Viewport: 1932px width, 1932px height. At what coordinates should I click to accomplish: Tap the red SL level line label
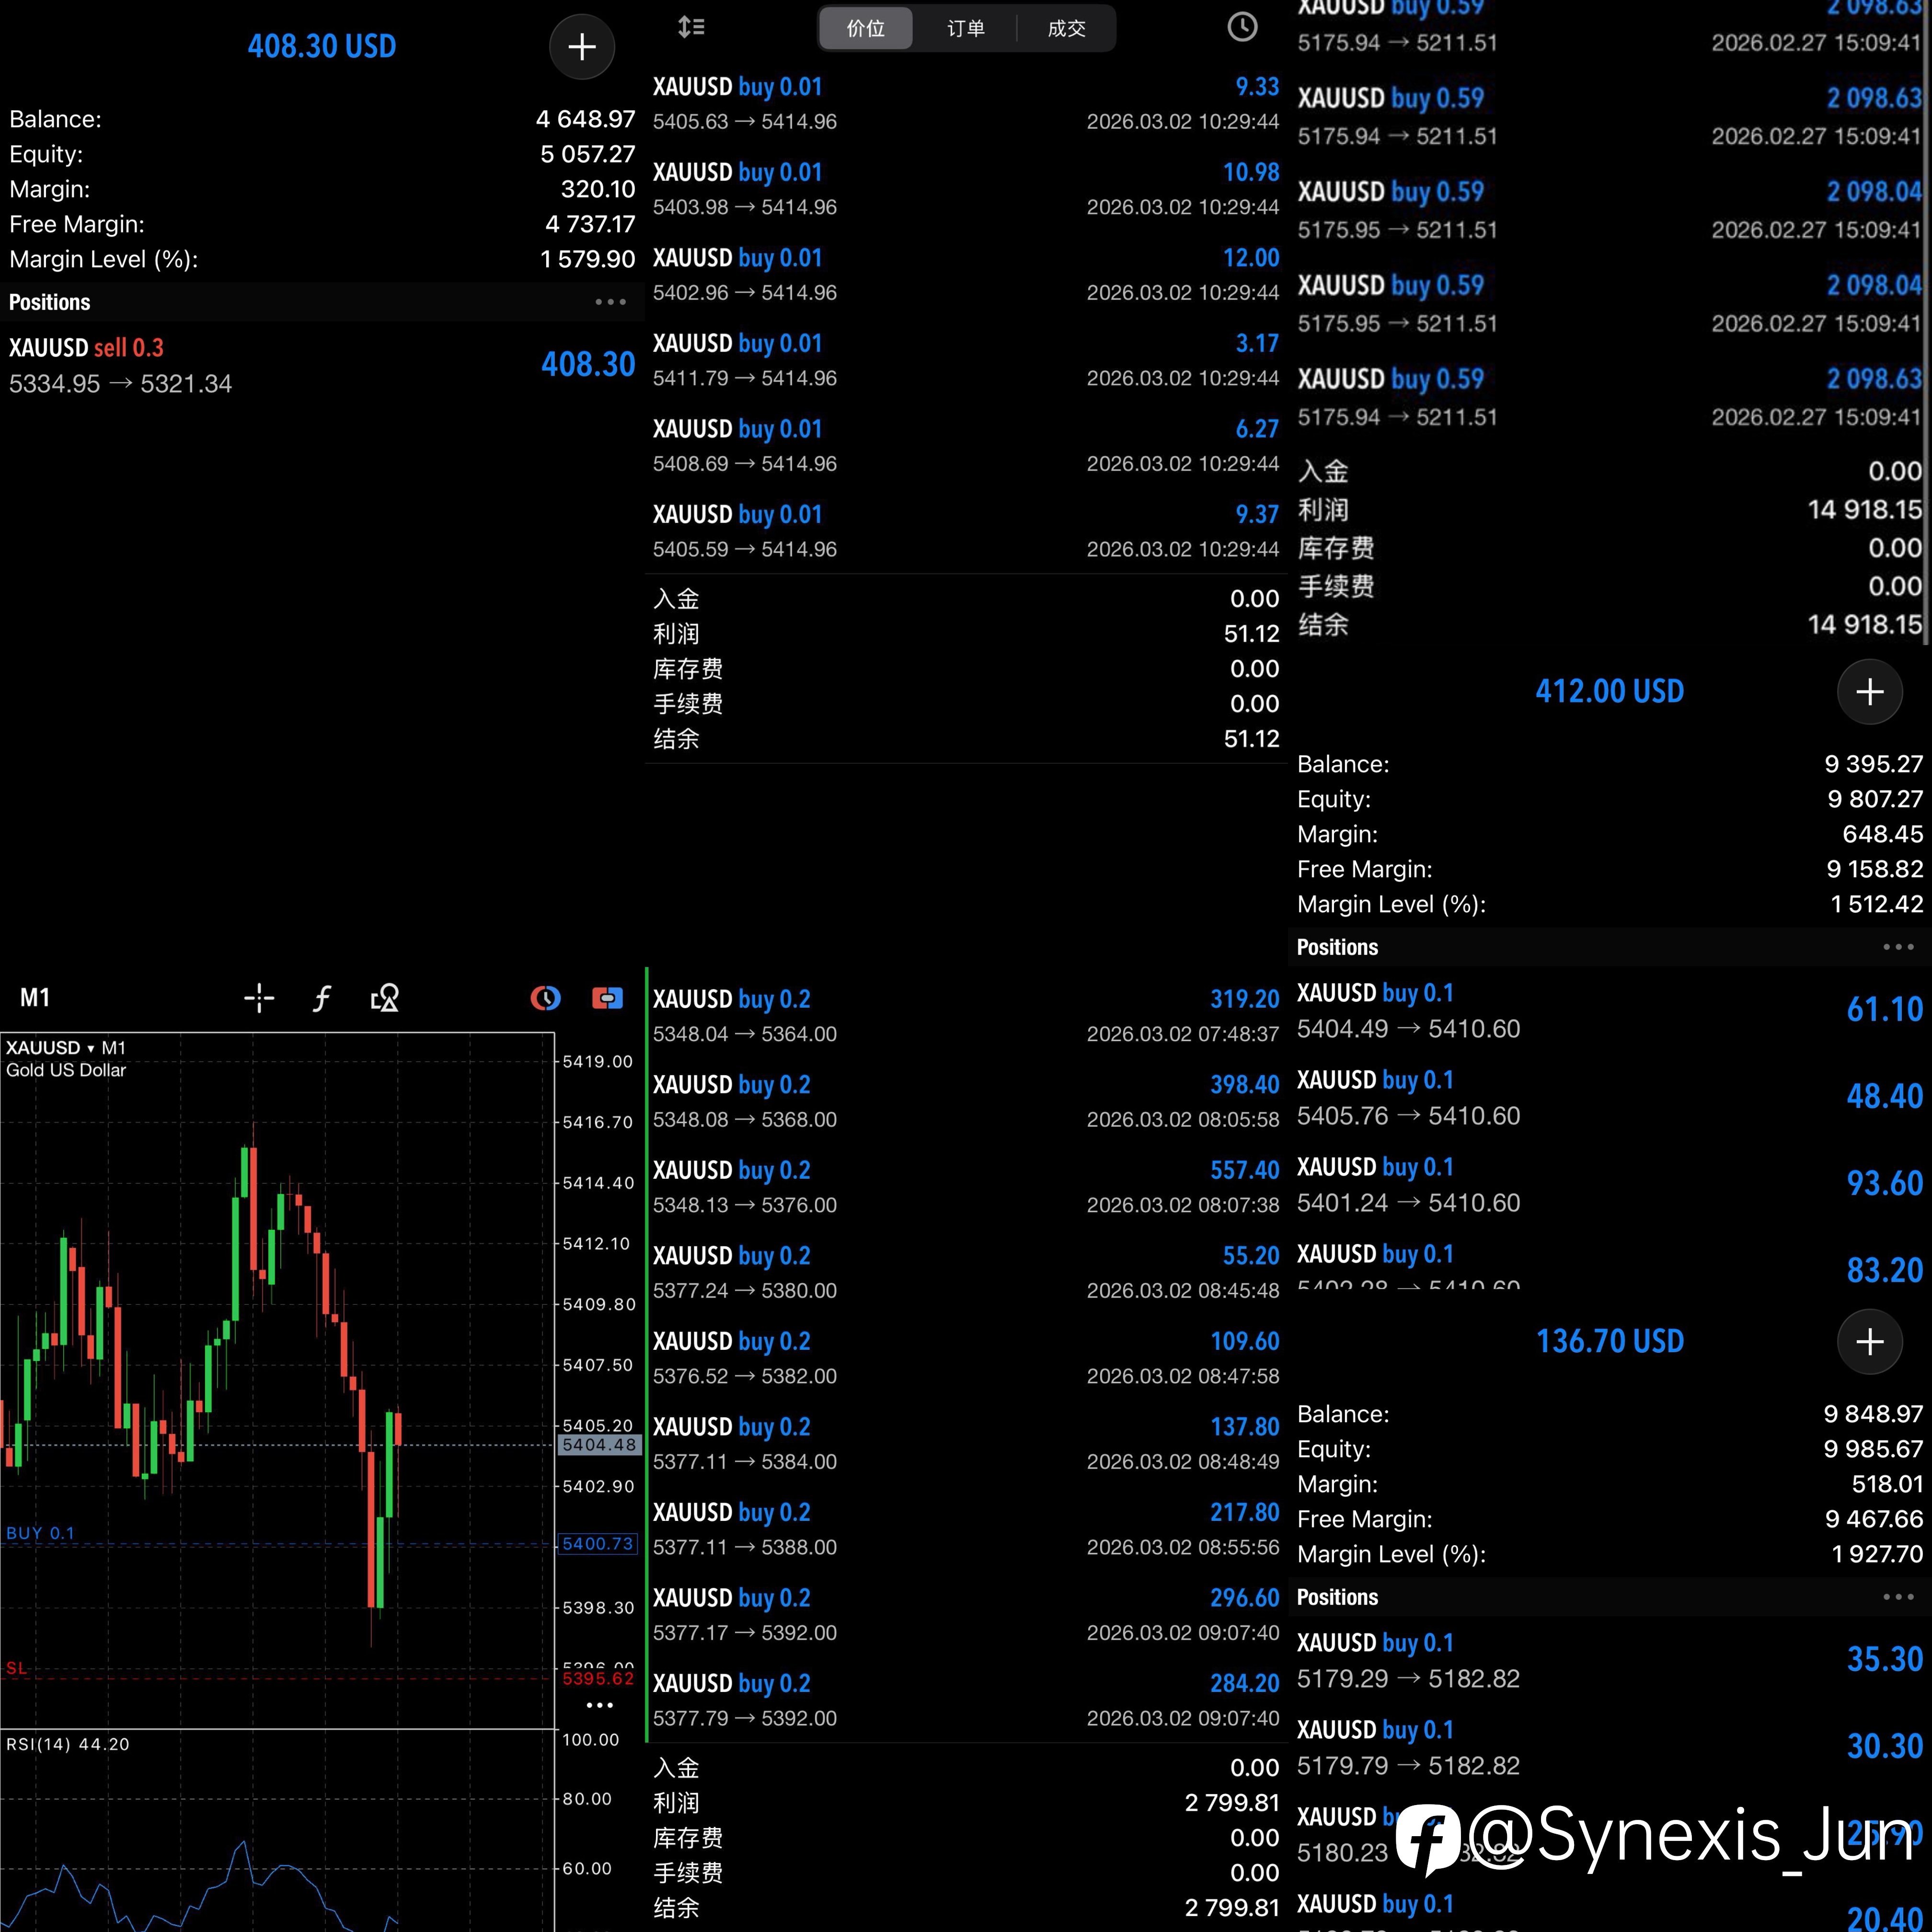(x=17, y=1668)
